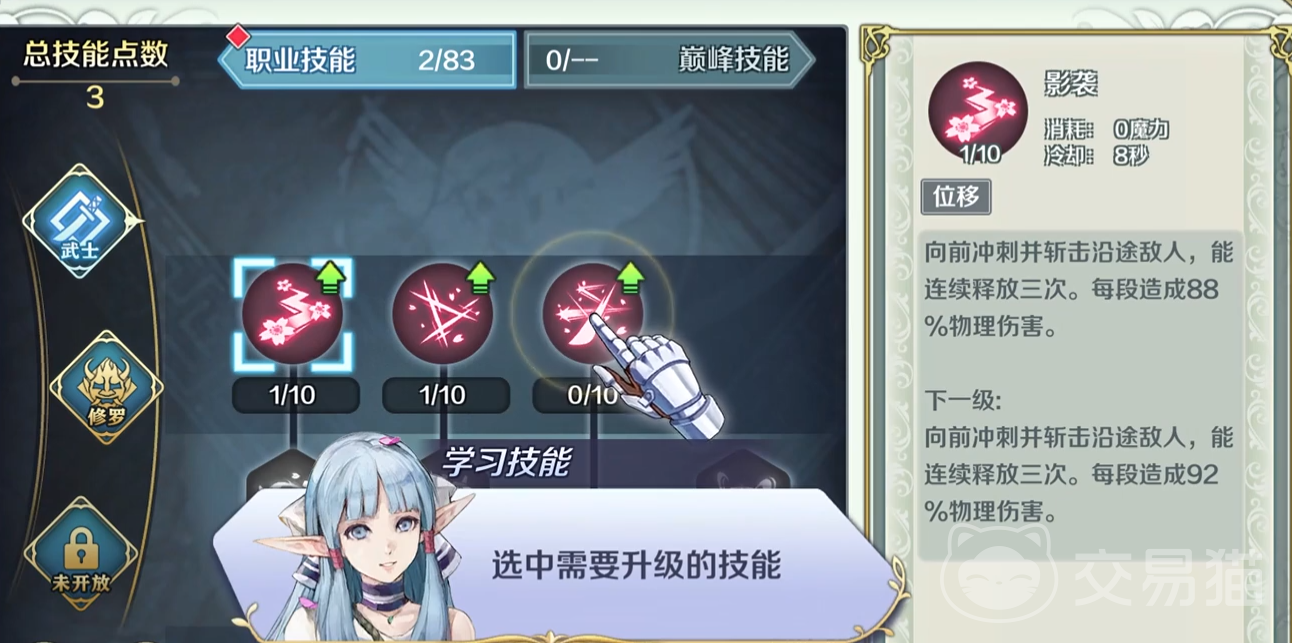Select the 影袭 skill icon
Image resolution: width=1292 pixels, height=643 pixels.
point(292,313)
